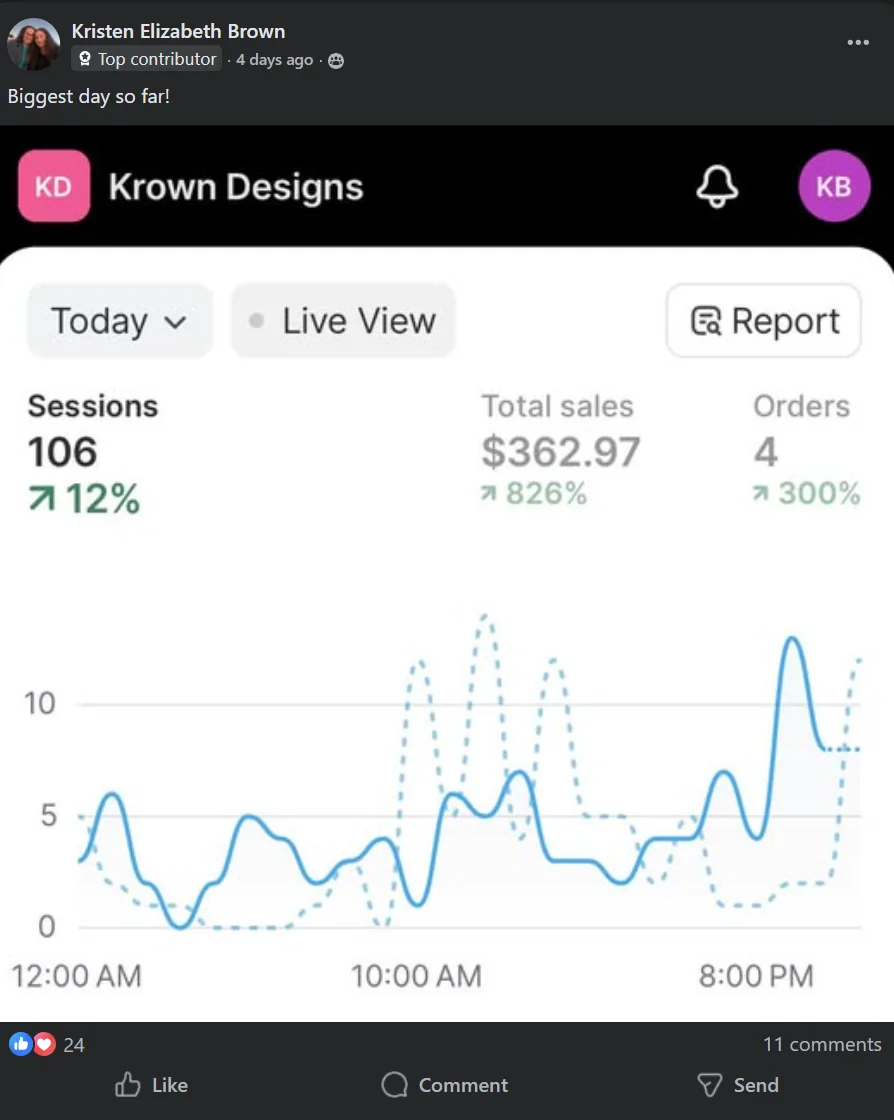Image resolution: width=894 pixels, height=1120 pixels.
Task: Like the post
Action: click(x=151, y=1085)
